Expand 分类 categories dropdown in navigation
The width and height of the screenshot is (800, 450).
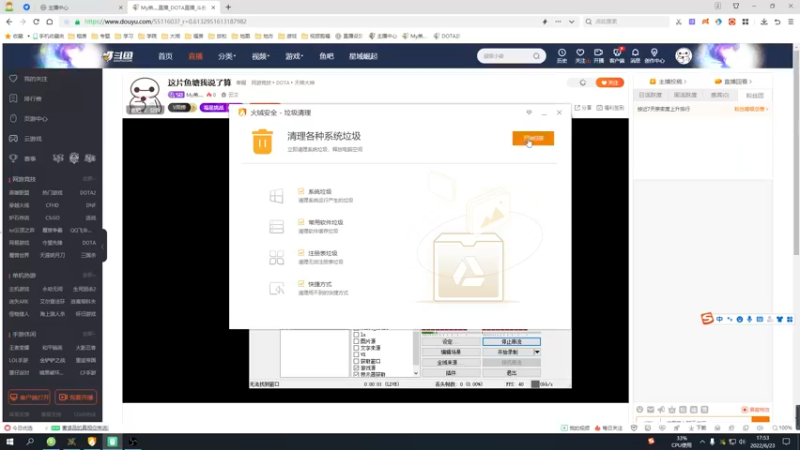click(227, 56)
